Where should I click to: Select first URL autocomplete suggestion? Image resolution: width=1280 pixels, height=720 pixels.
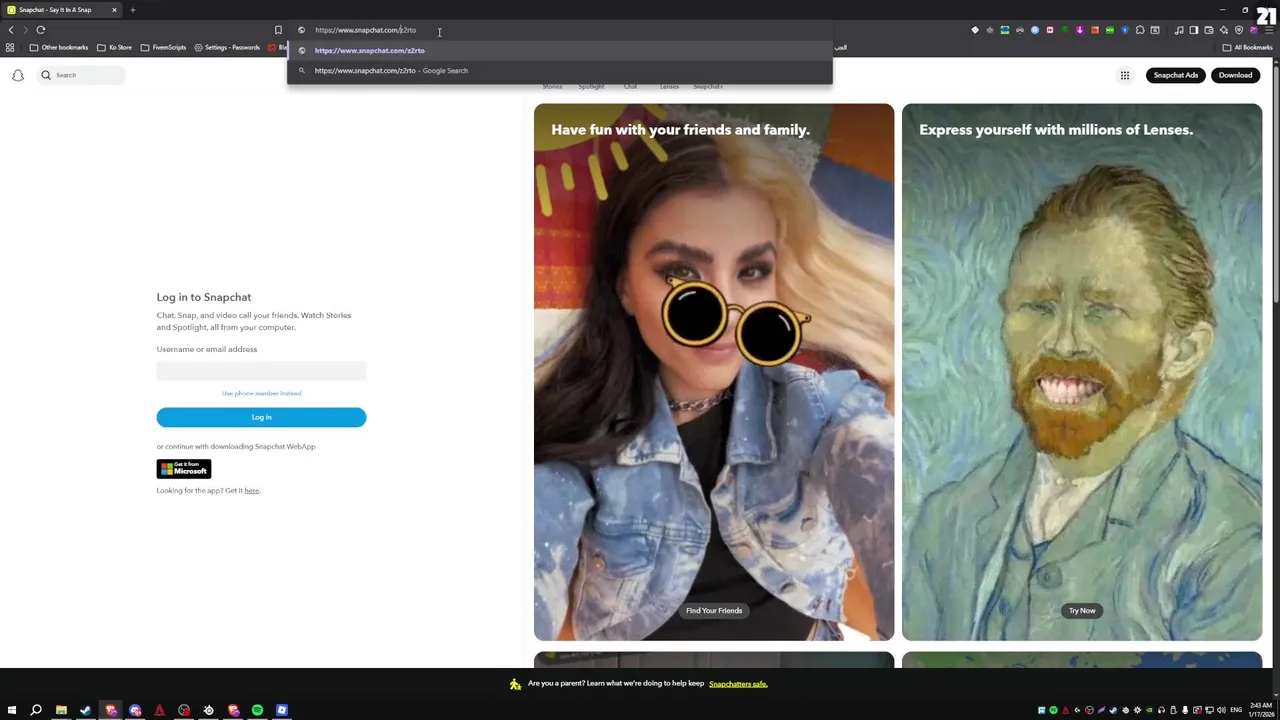560,50
